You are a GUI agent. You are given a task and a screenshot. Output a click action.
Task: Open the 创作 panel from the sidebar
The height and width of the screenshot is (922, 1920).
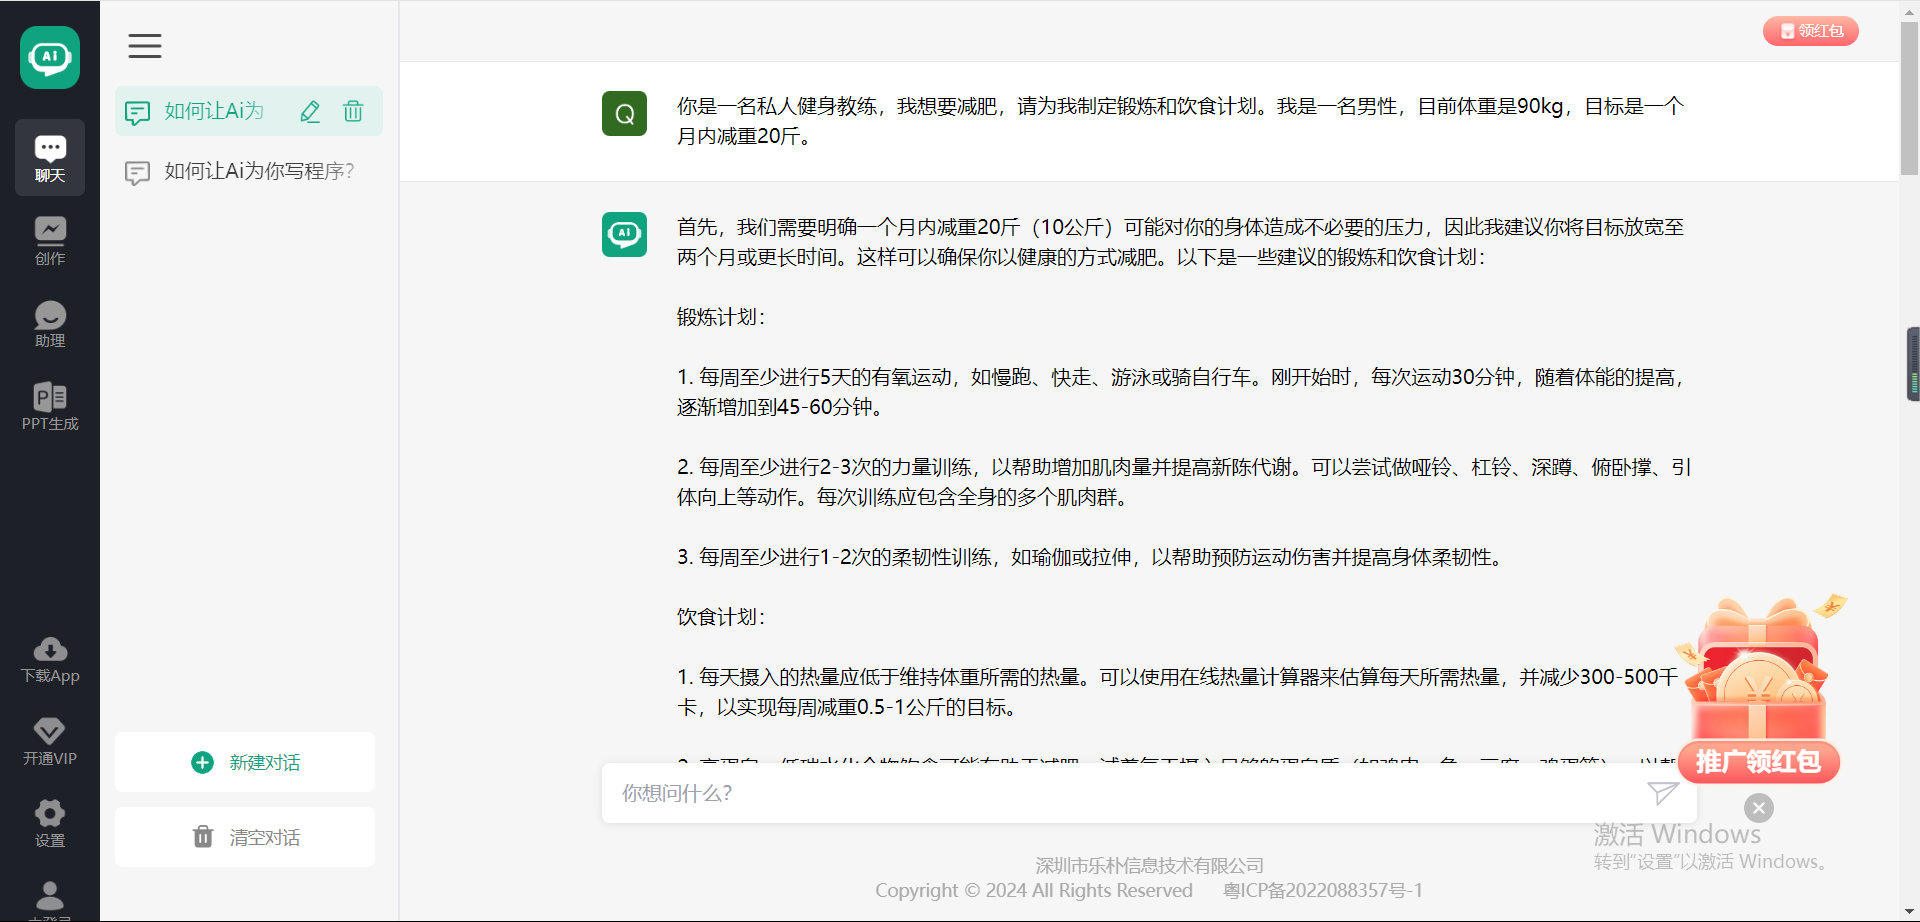tap(49, 240)
